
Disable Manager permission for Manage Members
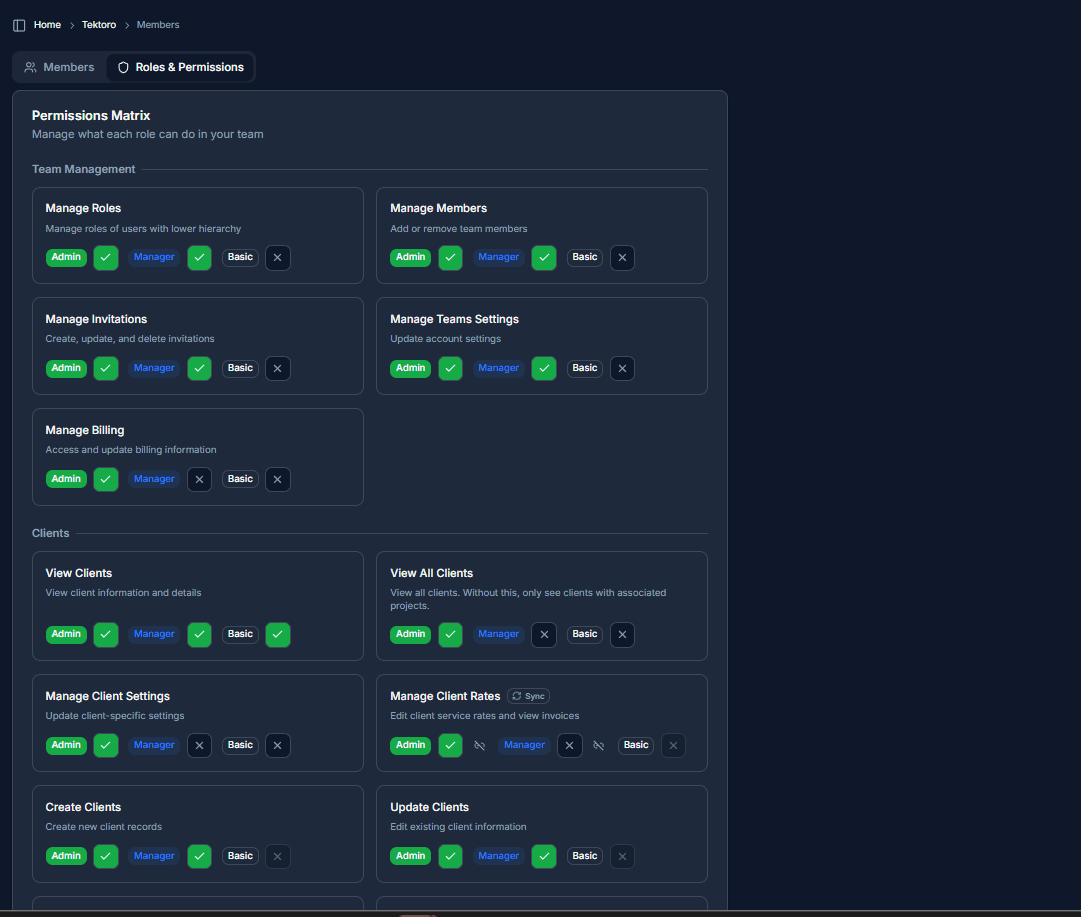point(544,258)
